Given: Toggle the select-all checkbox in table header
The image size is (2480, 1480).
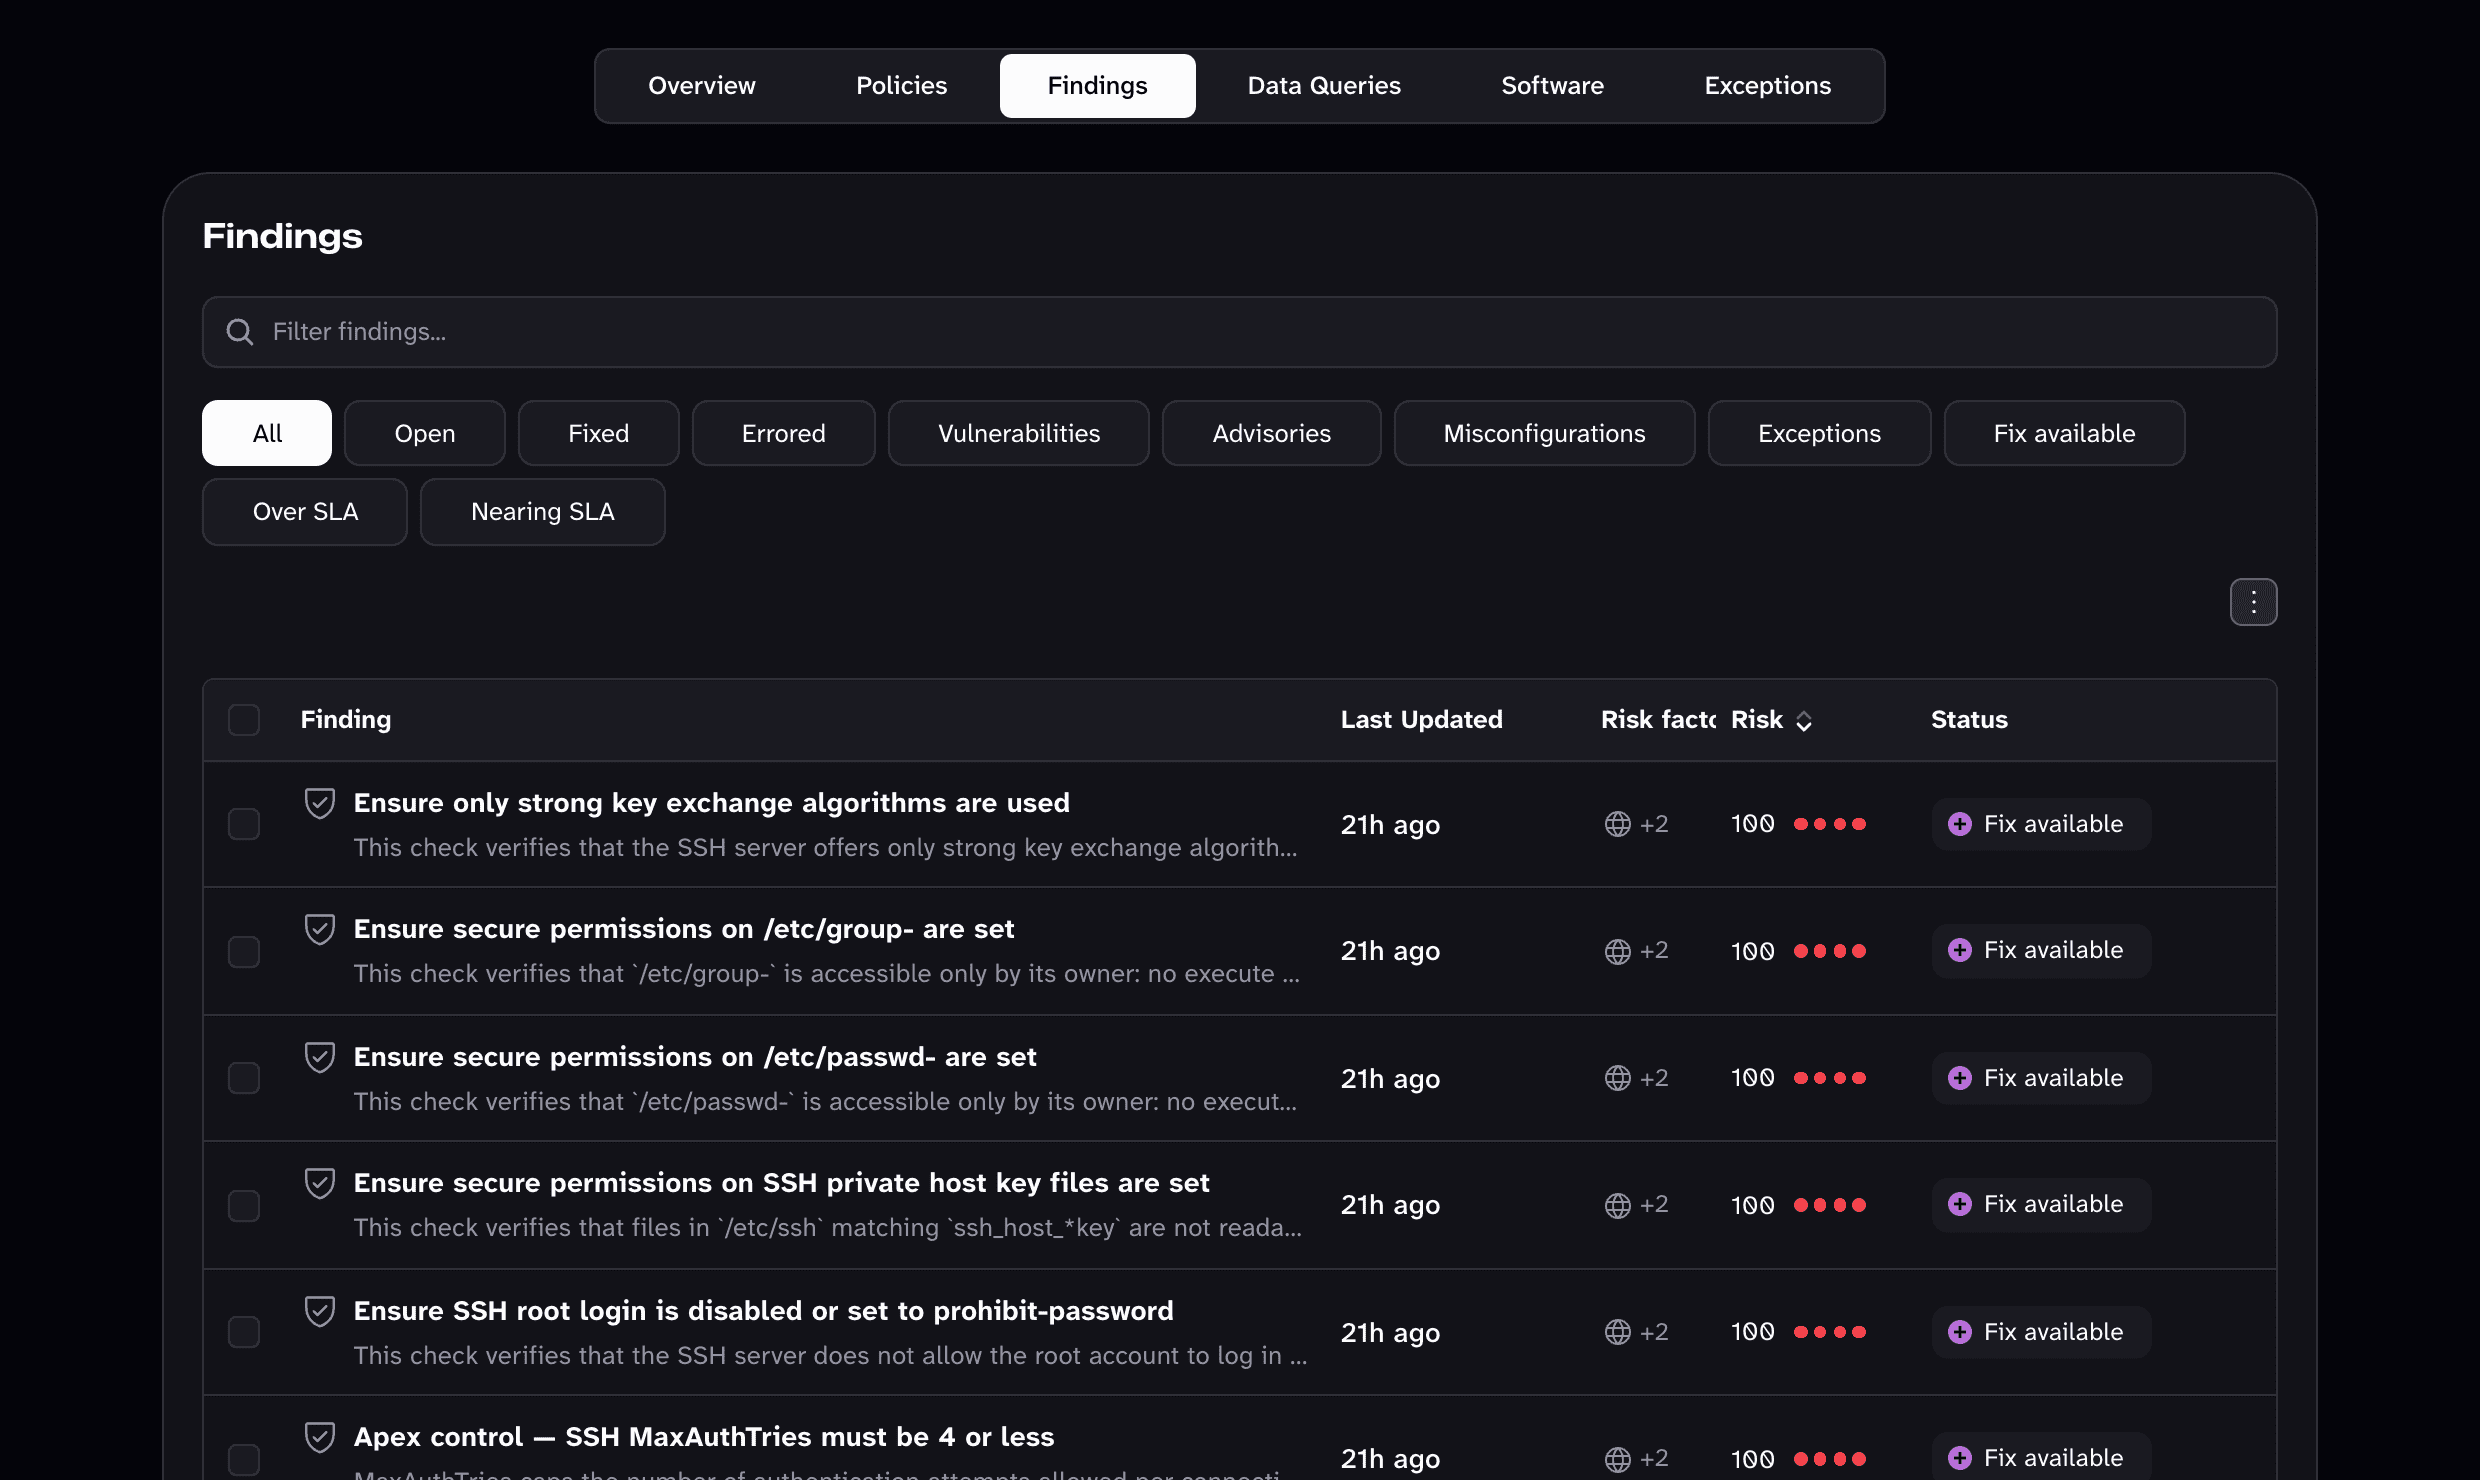Looking at the screenshot, I should click(x=244, y=720).
